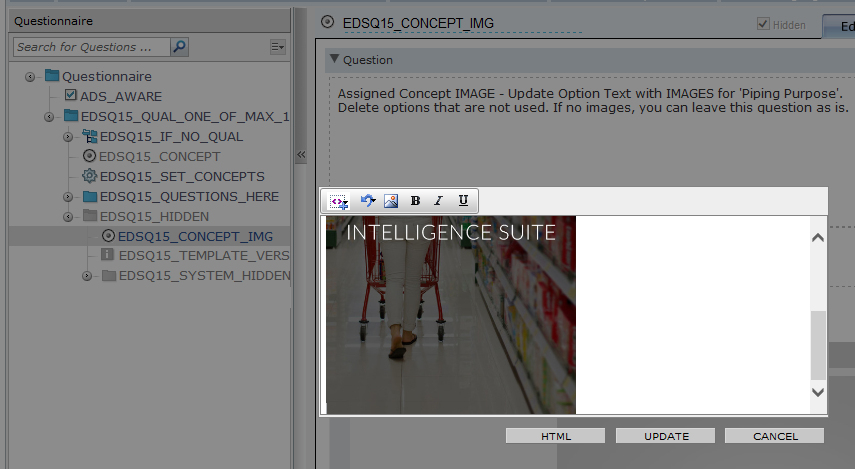Image resolution: width=855 pixels, height=469 pixels.
Task: Open the insert piping code dropdown
Action: pyautogui.click(x=339, y=202)
